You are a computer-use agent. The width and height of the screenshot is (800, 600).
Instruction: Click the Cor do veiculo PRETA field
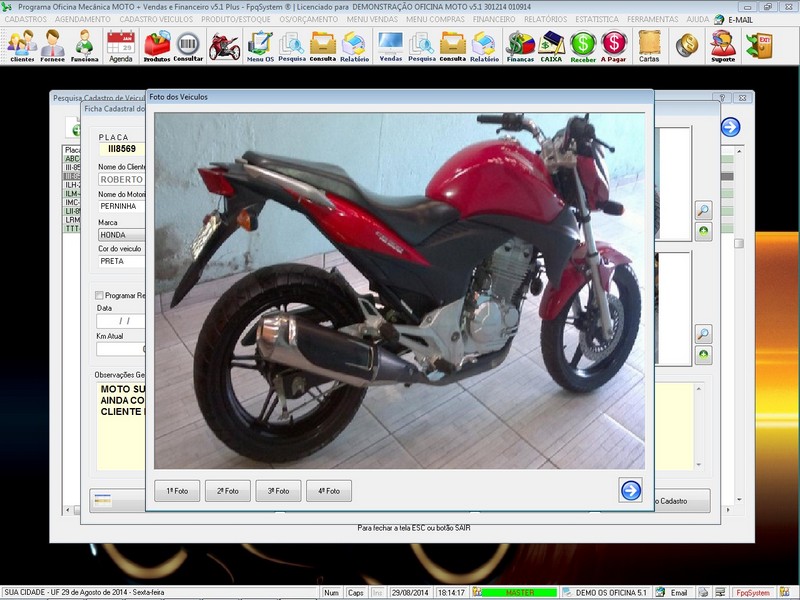[x=121, y=261]
